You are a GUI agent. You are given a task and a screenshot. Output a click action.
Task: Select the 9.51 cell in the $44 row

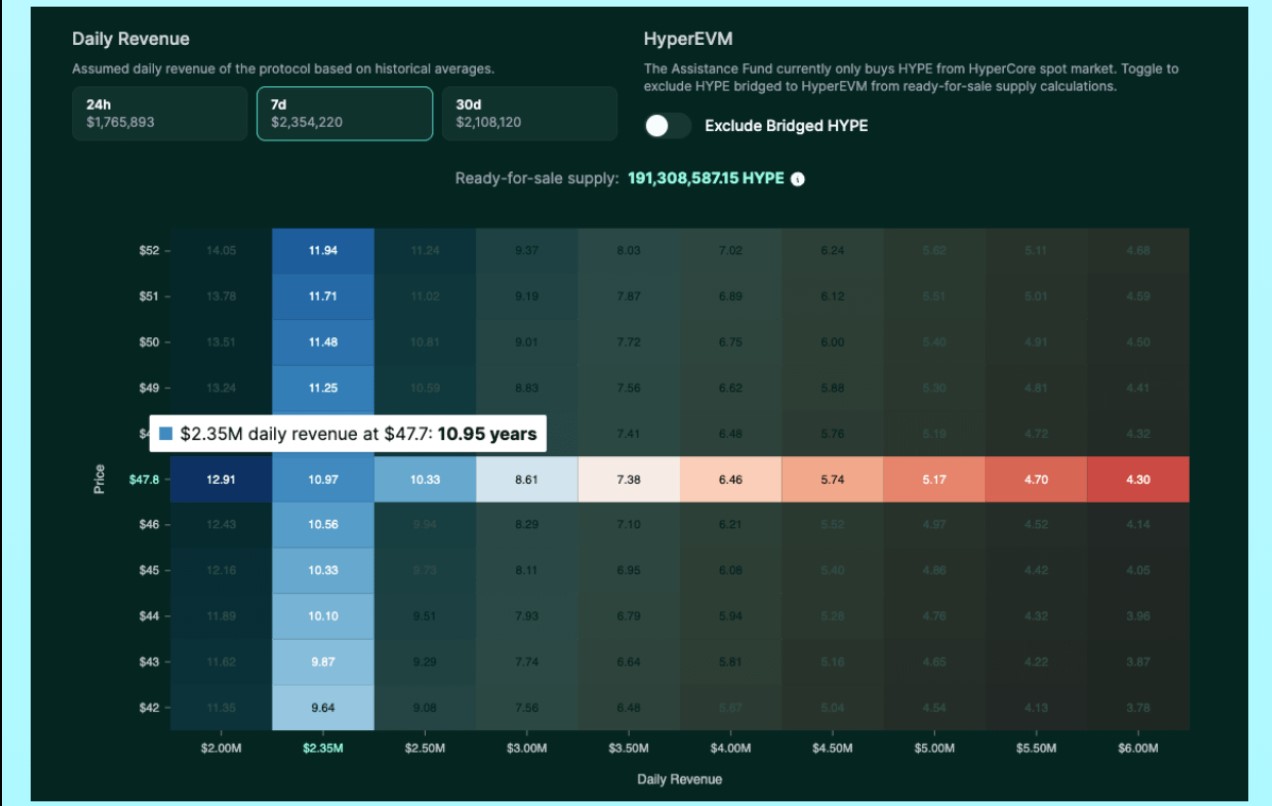coord(425,617)
